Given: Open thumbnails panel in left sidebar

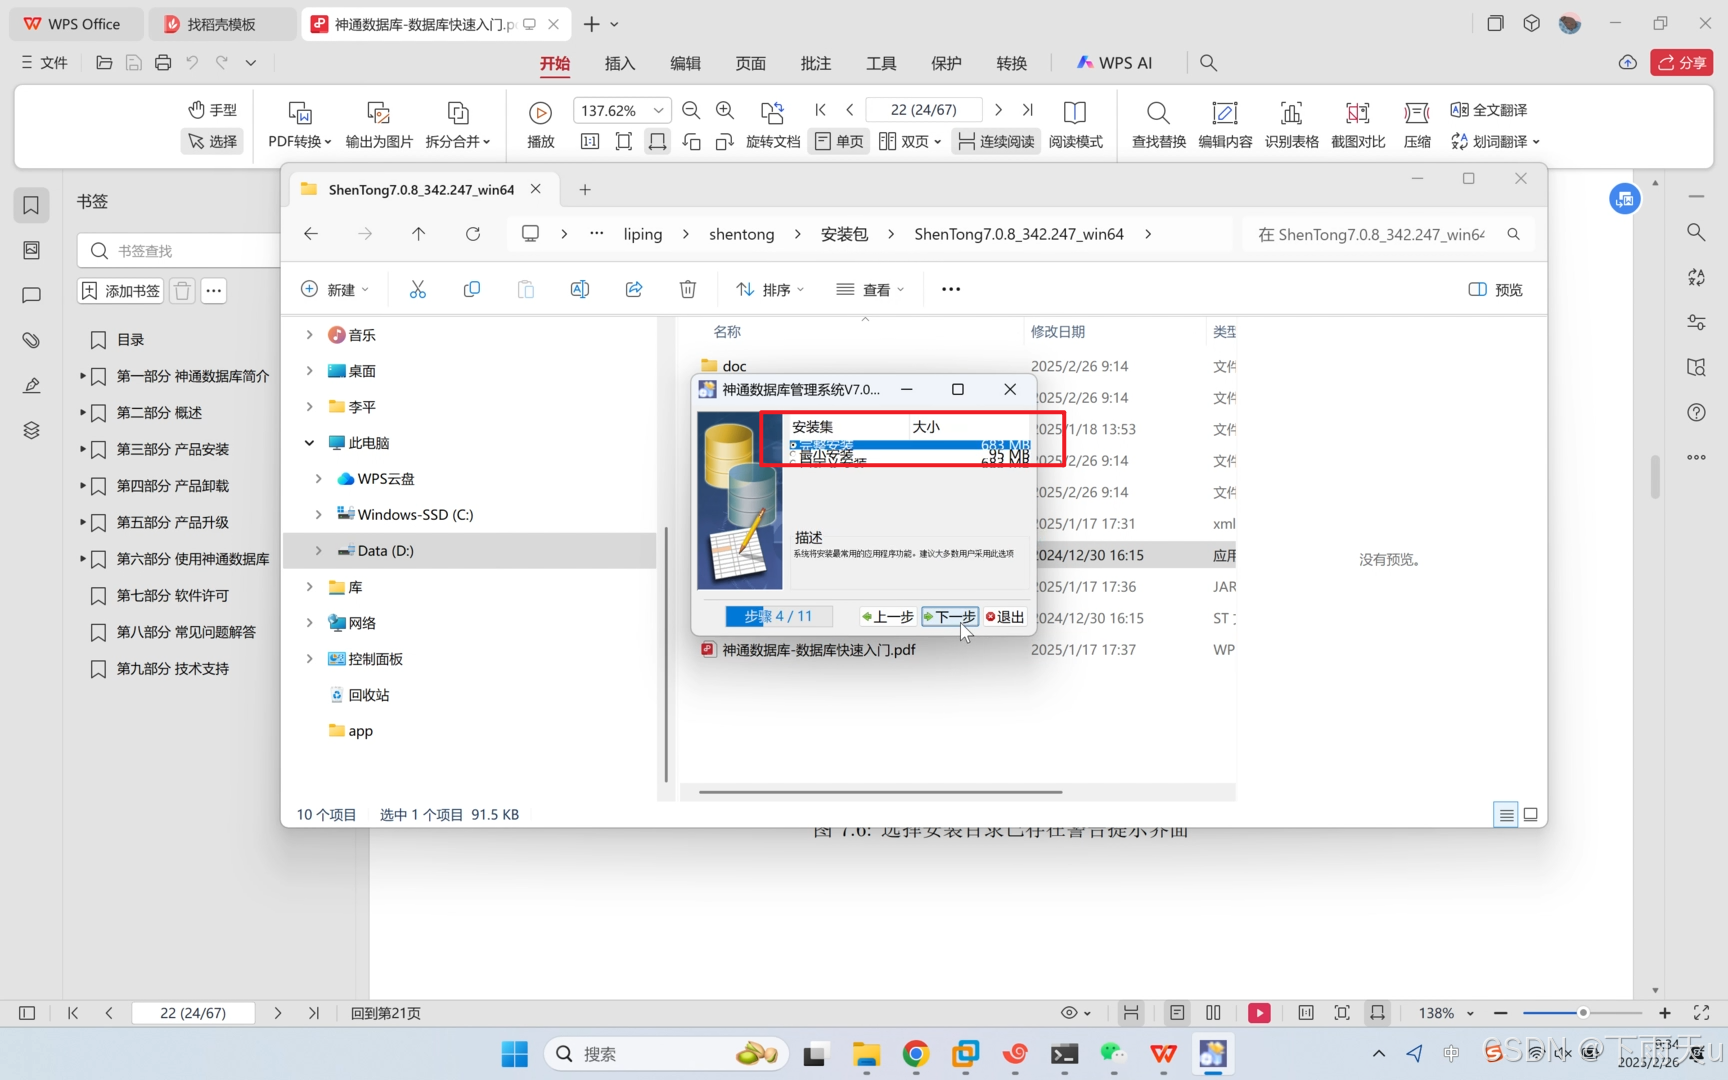Looking at the screenshot, I should pyautogui.click(x=31, y=250).
